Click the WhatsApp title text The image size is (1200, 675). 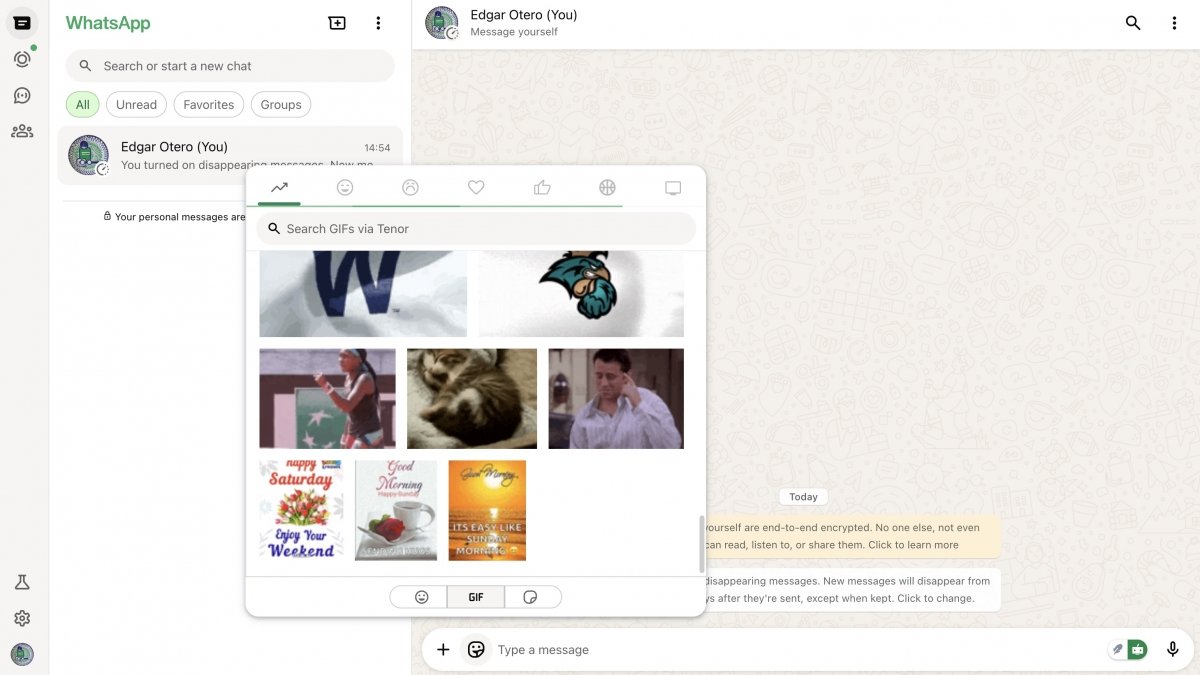point(108,23)
